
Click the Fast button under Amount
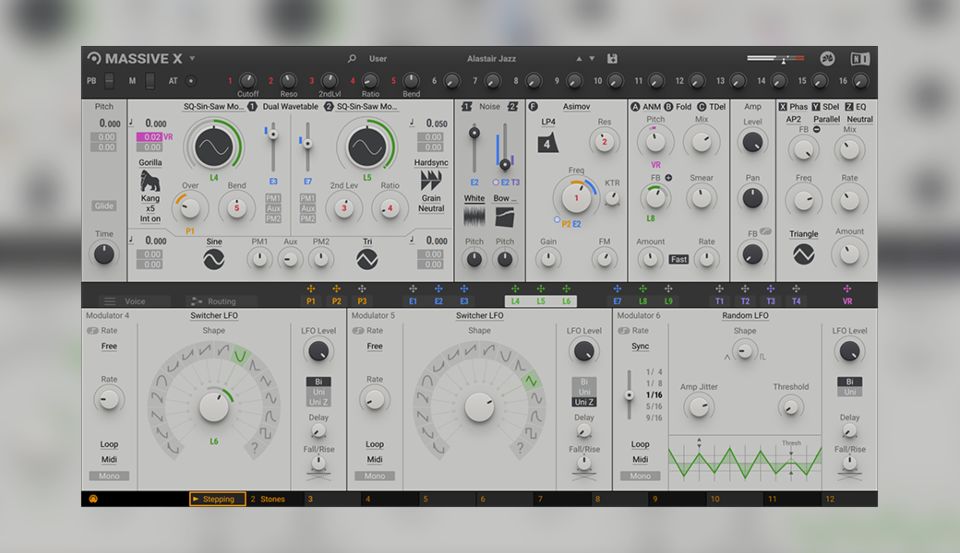click(679, 259)
